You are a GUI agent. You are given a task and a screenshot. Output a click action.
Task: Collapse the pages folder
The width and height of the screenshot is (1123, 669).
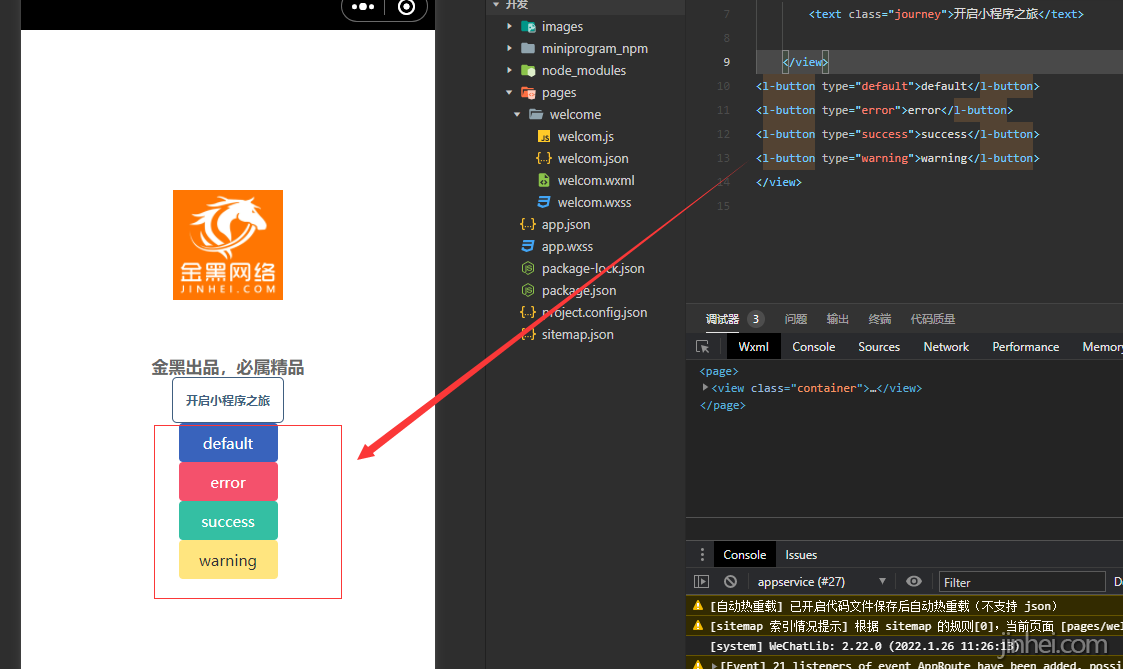[x=510, y=93]
